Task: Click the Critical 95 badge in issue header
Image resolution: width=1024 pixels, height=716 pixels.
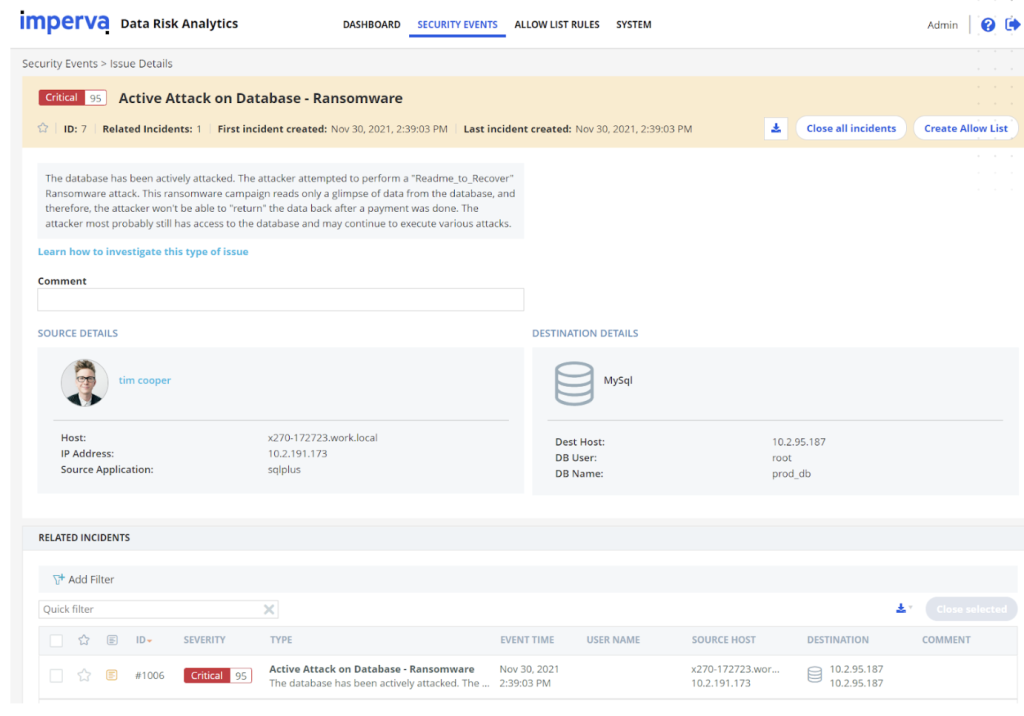Action: click(x=72, y=97)
